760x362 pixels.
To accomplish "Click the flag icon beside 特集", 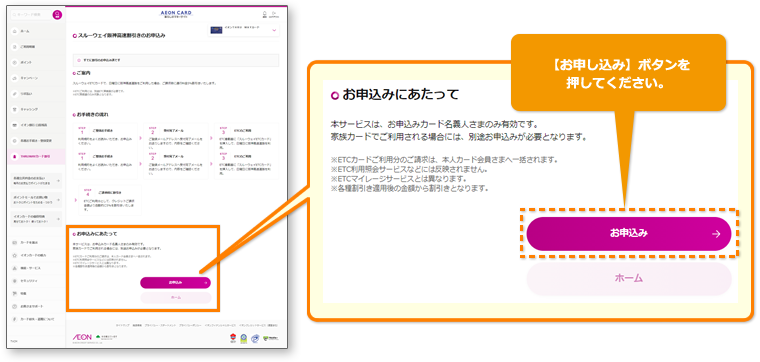I will [x=15, y=293].
